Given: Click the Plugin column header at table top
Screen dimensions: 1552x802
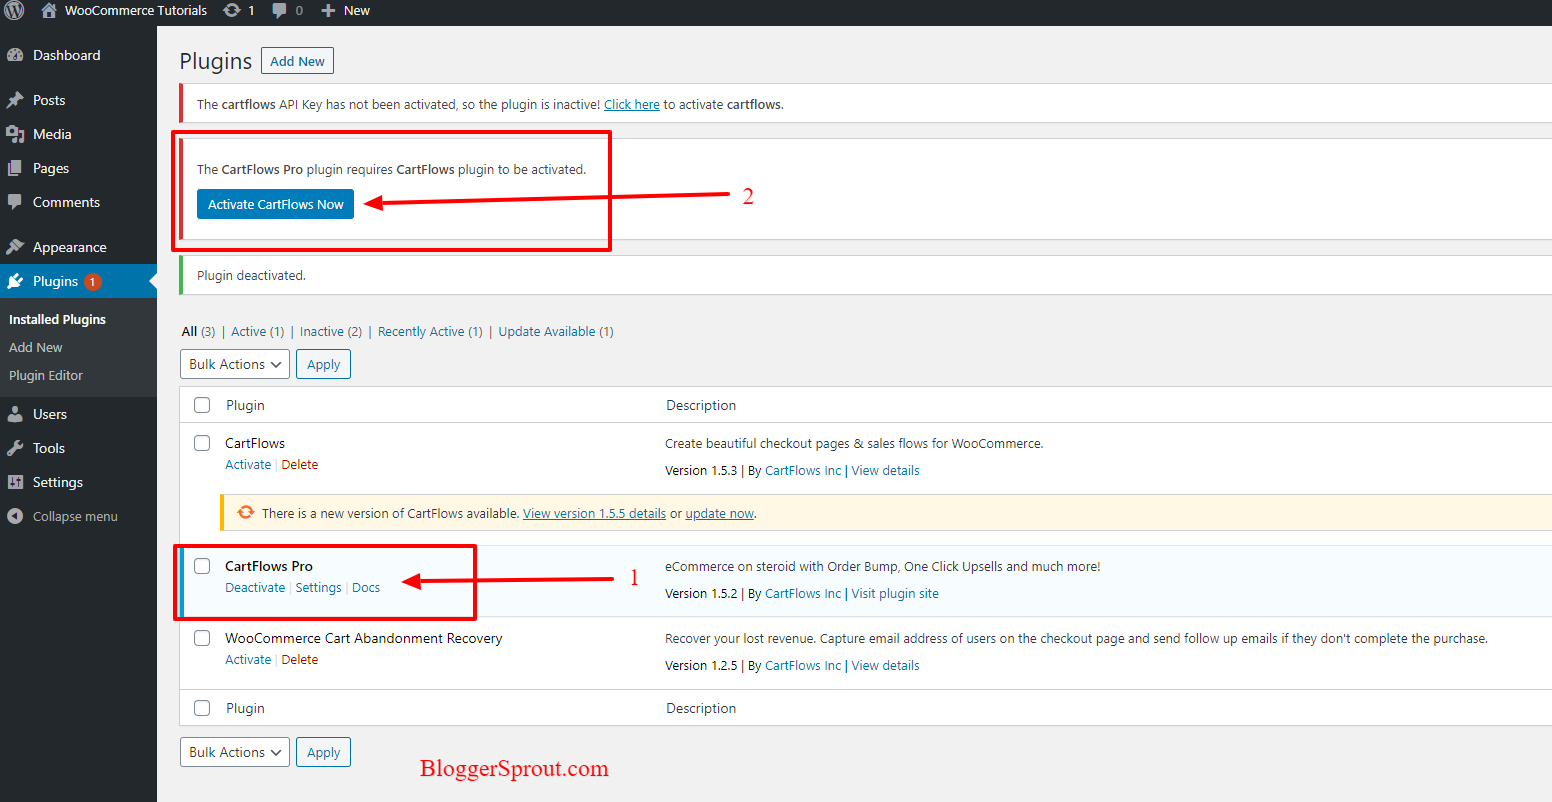Looking at the screenshot, I should click(x=245, y=405).
